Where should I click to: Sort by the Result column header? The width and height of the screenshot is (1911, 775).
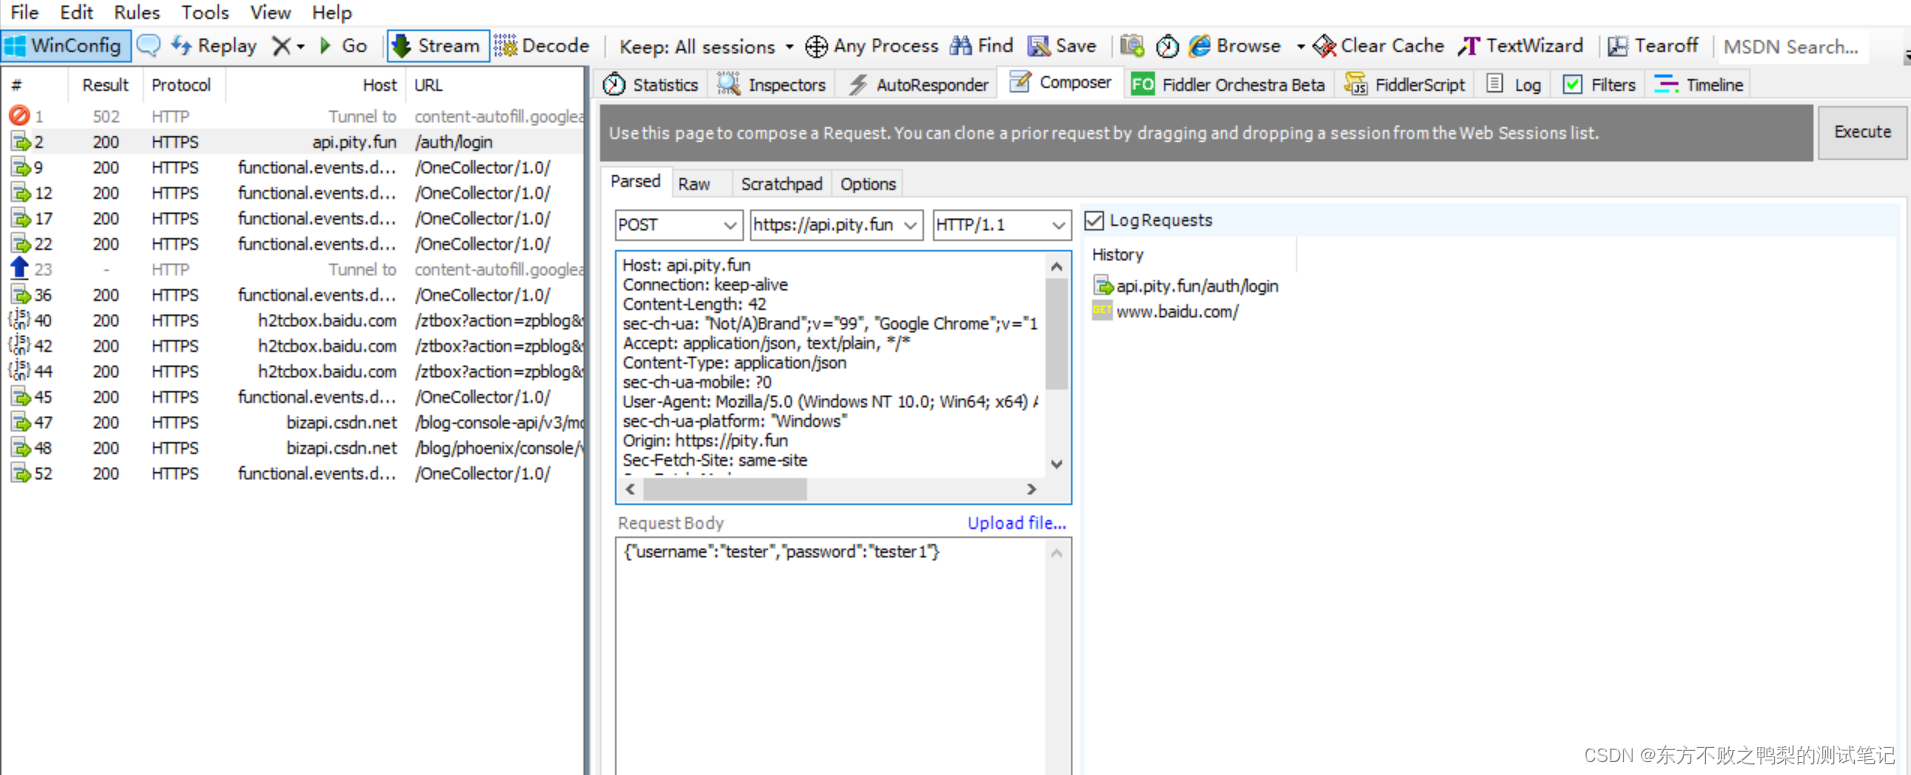[x=105, y=85]
